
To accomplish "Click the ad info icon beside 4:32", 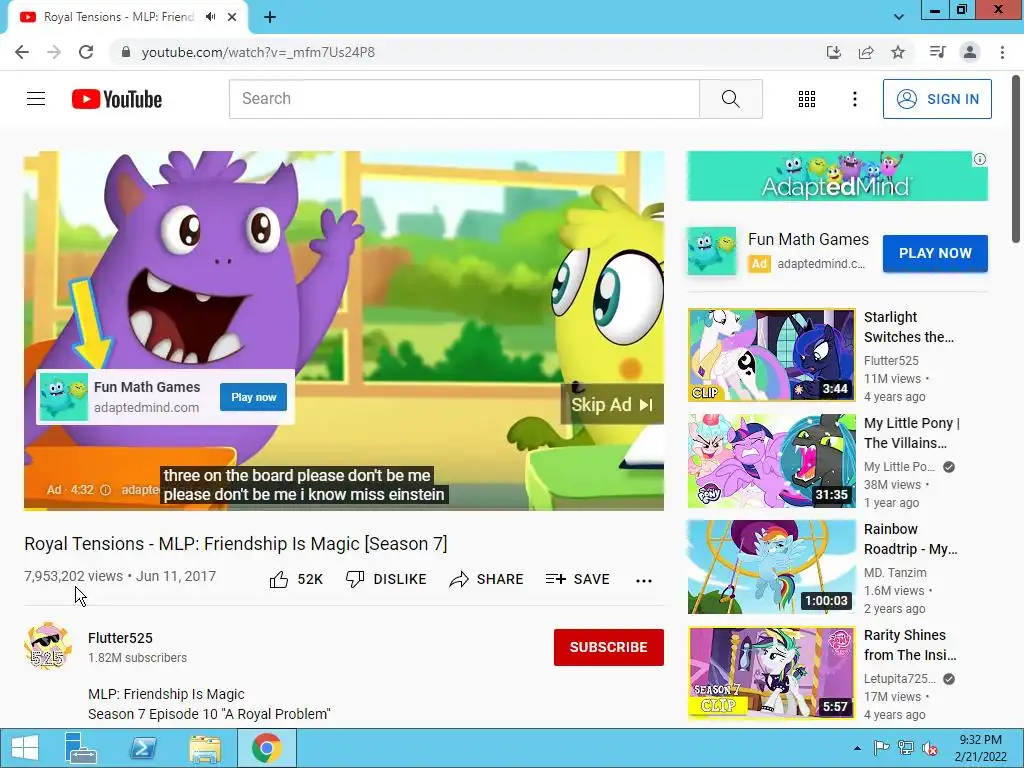I will (x=105, y=490).
